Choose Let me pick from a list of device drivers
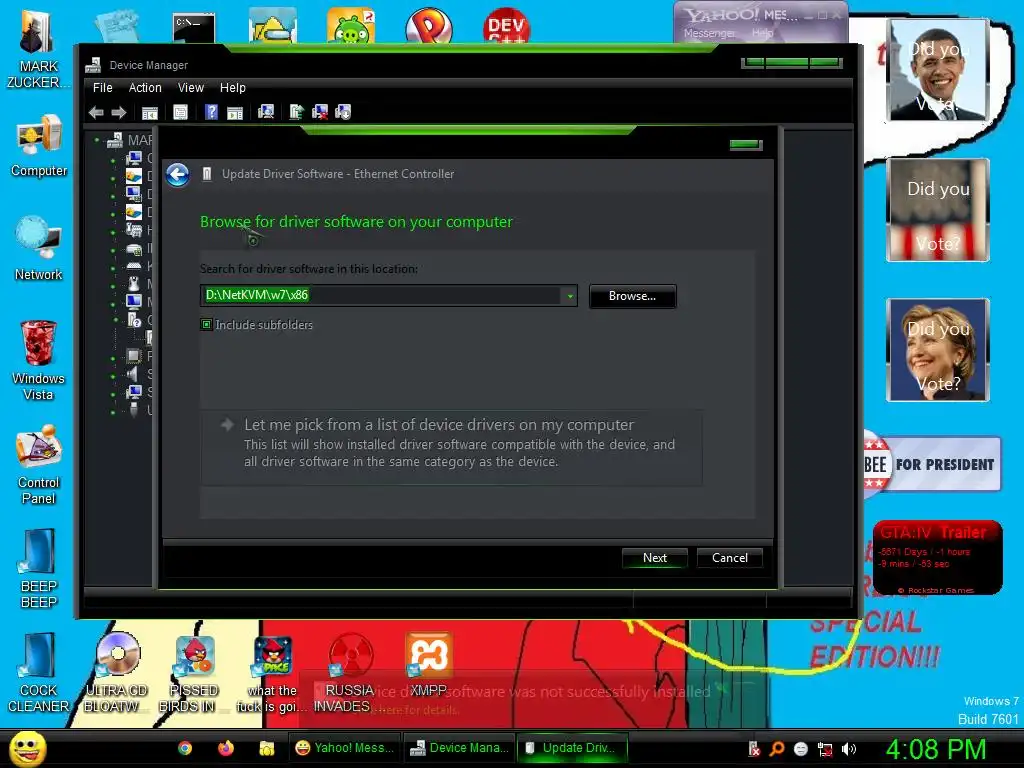The image size is (1024, 768). tap(451, 447)
